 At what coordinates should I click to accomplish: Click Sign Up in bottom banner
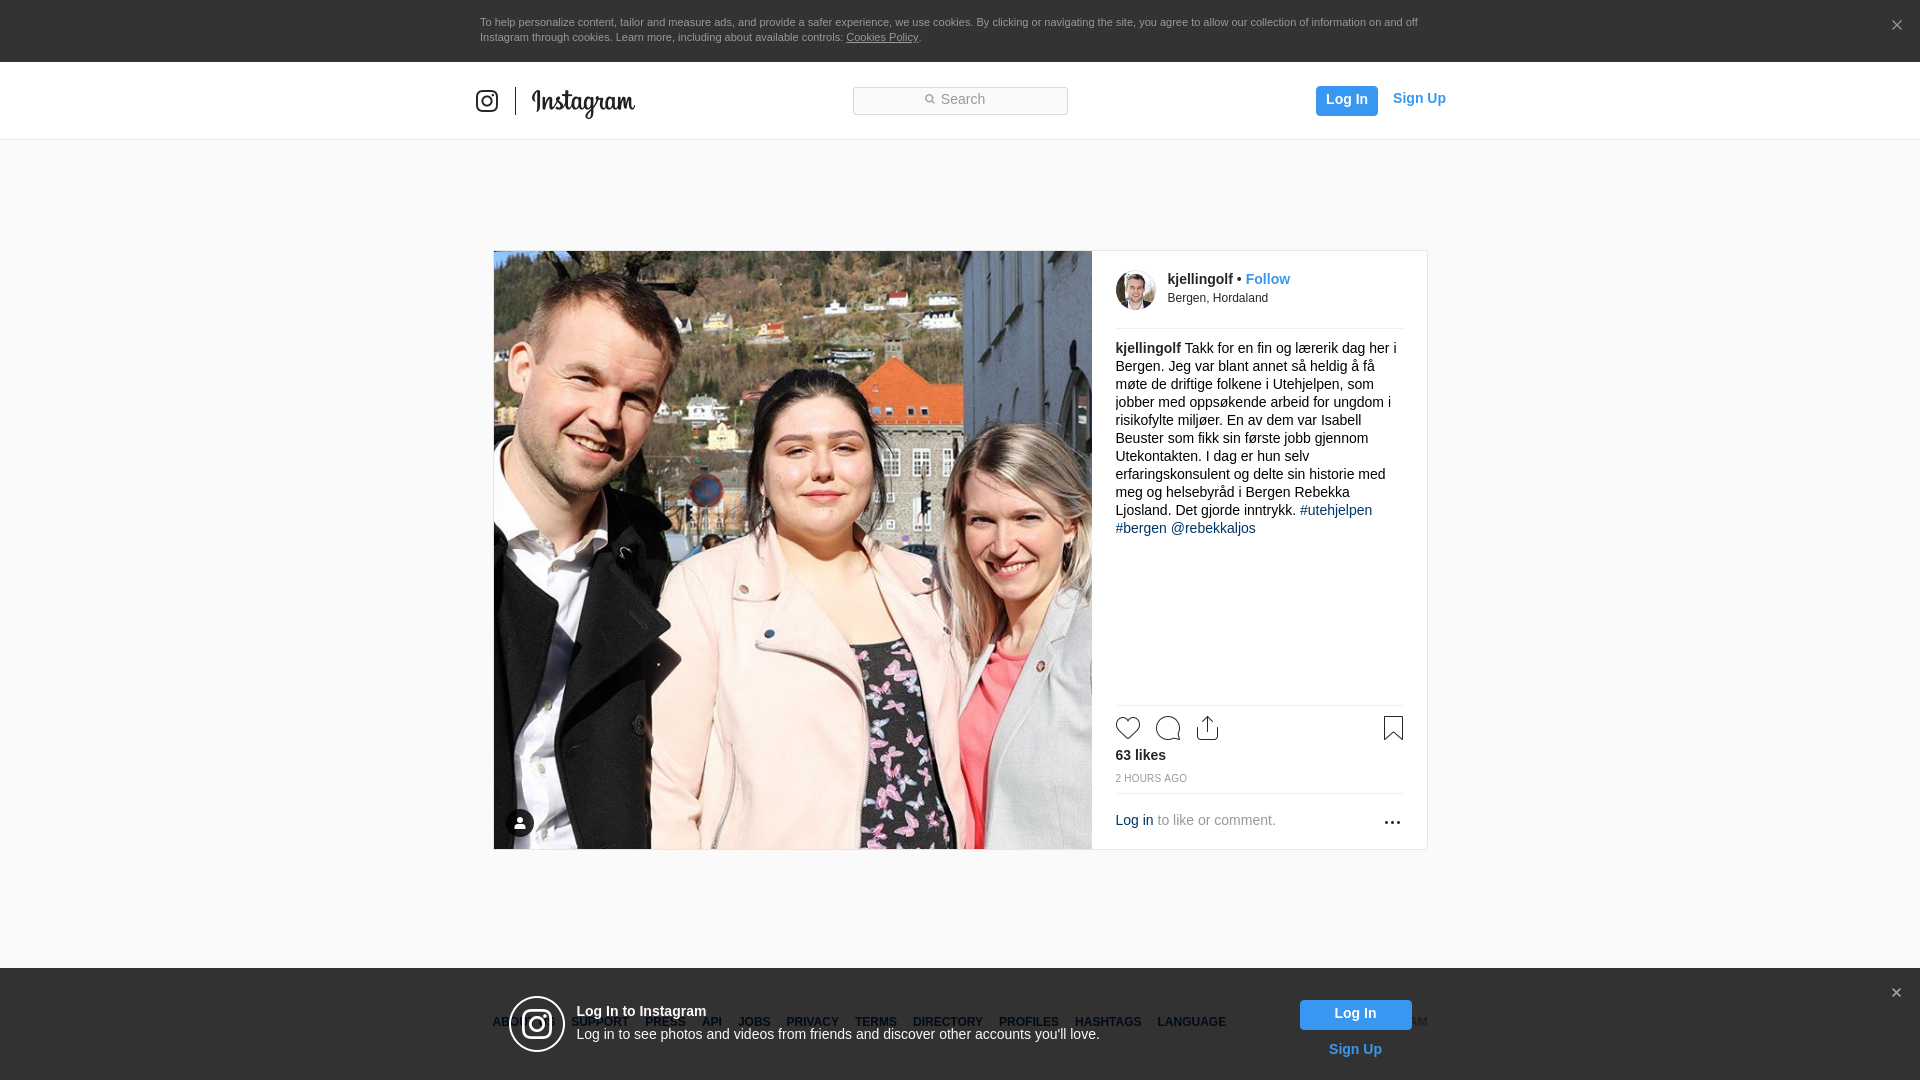[x=1355, y=1049]
